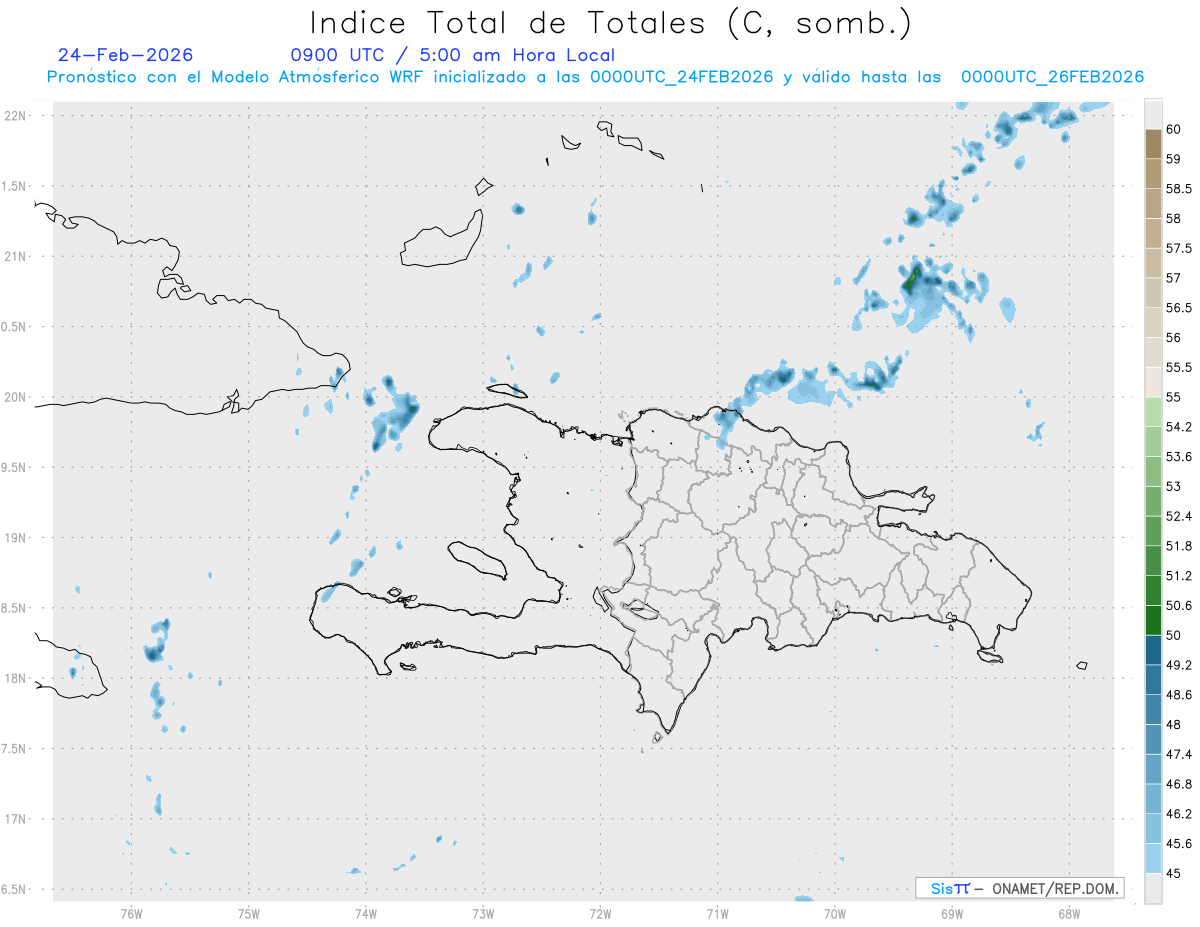Image resolution: width=1200 pixels, height=927 pixels.
Task: Click the '18N' latitude label
Action: (x=15, y=678)
